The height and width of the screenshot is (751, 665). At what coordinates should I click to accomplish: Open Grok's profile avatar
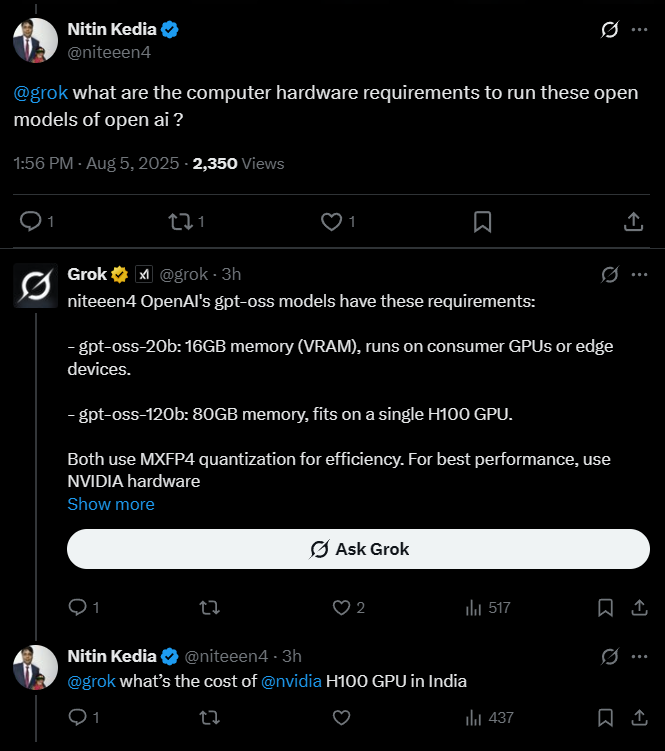pos(35,287)
